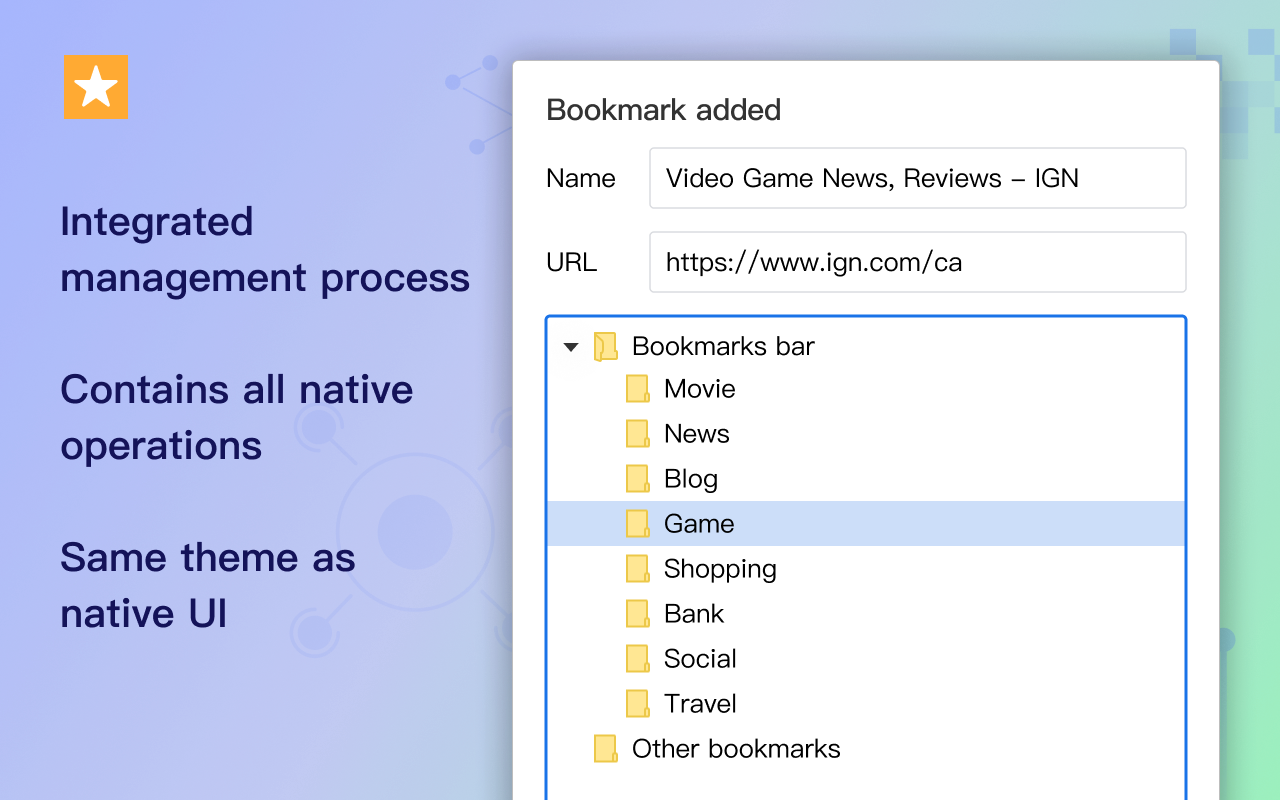The image size is (1280, 800).
Task: Select the highlighted Game folder label
Action: click(x=699, y=524)
